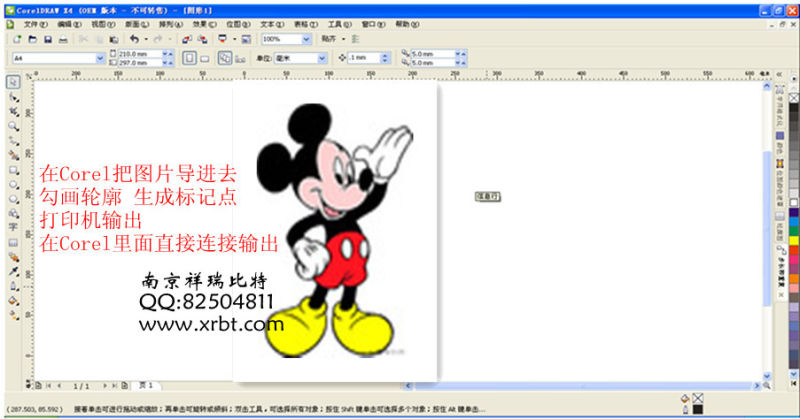This screenshot has width=800, height=419.
Task: Select the 页1 page tab
Action: click(146, 385)
